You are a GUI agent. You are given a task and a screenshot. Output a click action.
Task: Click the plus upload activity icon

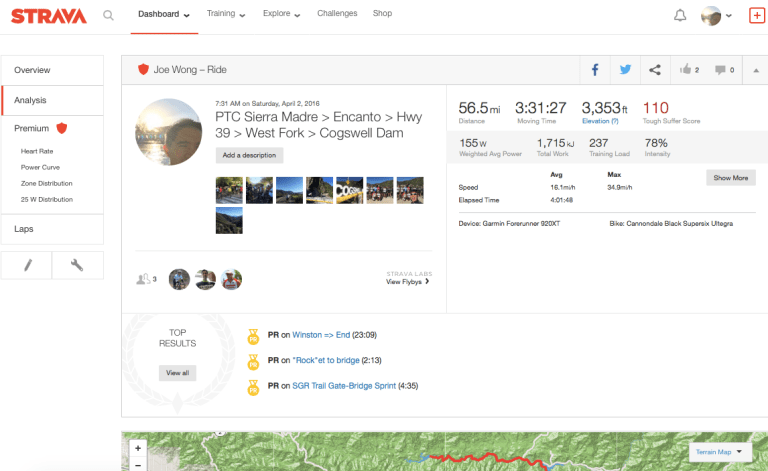tap(756, 15)
